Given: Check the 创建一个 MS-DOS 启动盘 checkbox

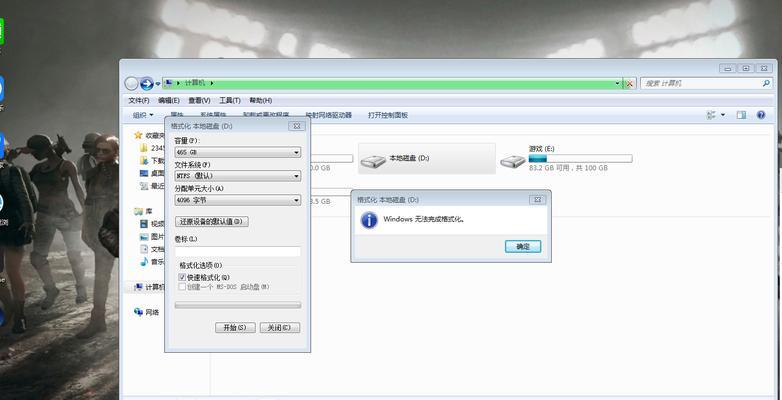Looking at the screenshot, I should (x=183, y=287).
